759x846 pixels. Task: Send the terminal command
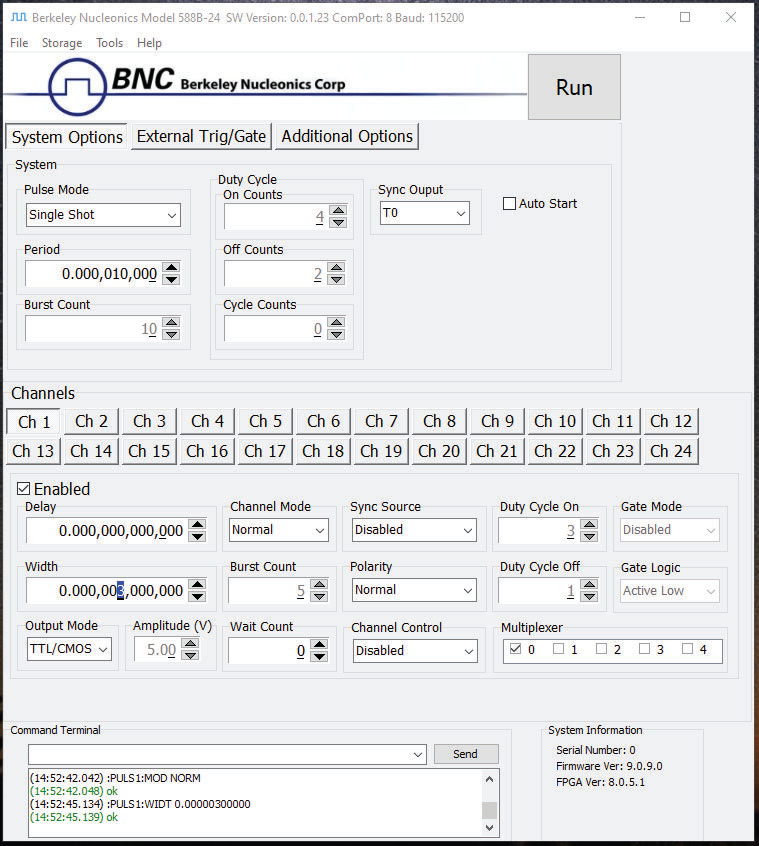tap(466, 754)
